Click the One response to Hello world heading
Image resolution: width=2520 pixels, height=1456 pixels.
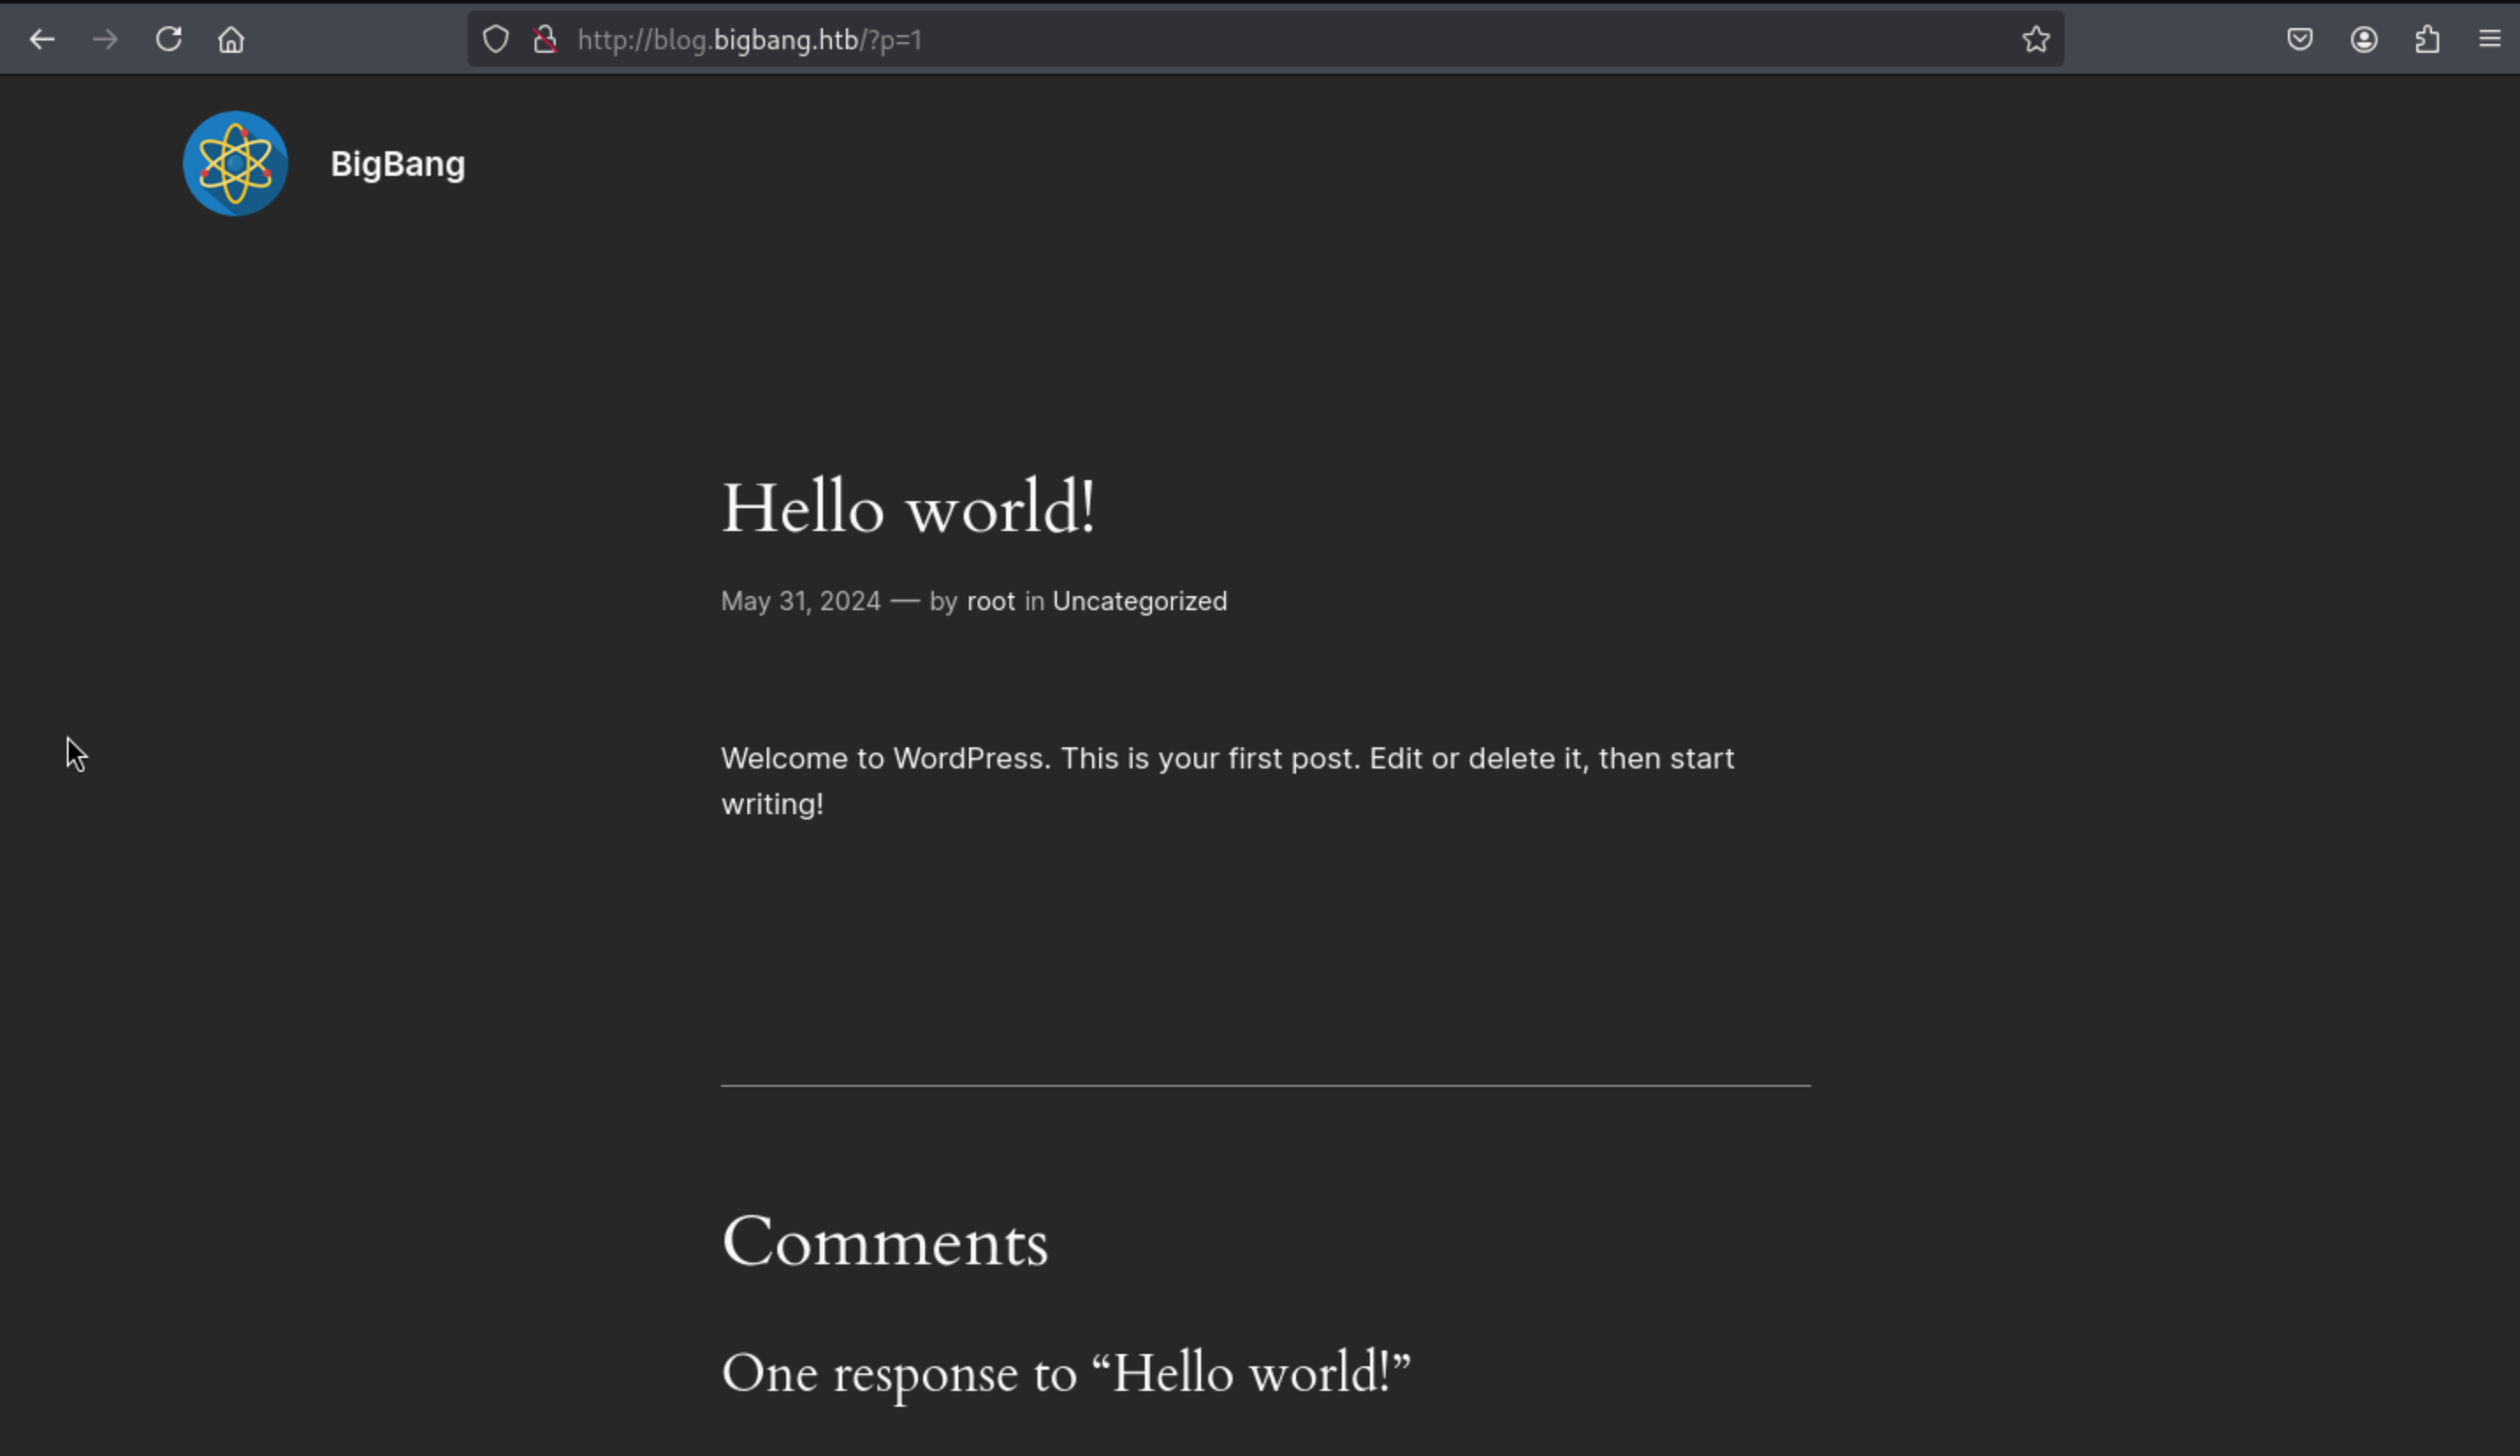tap(1065, 1373)
